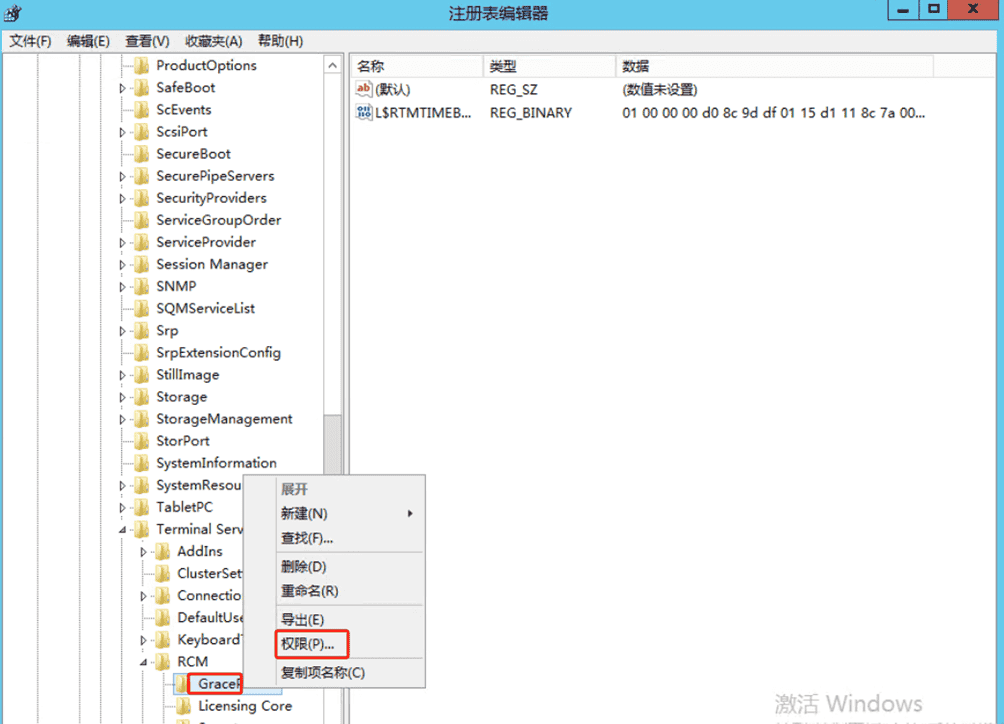The image size is (1004, 724).
Task: Click the RCM folder icon
Action: tap(163, 661)
